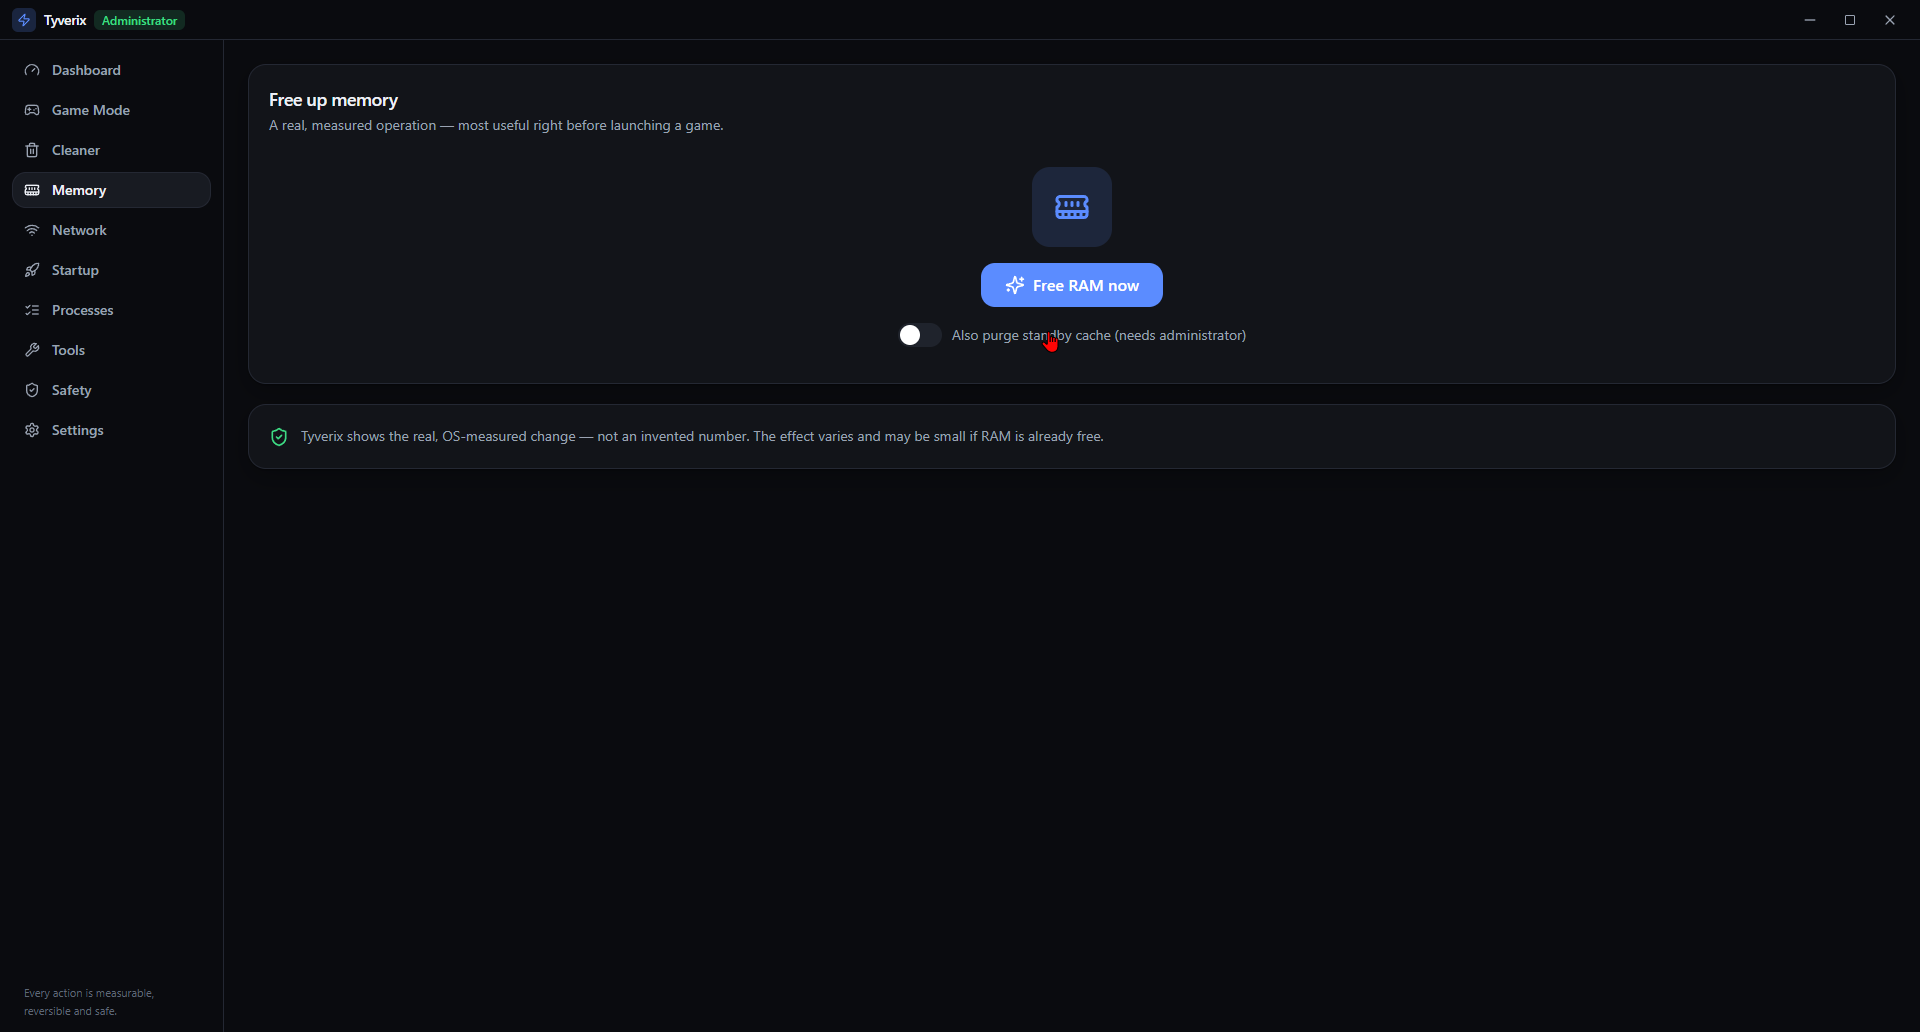Screen dimensions: 1920x1032
Task: Click the Memory RAM chip sidebar icon
Action: [x=32, y=190]
